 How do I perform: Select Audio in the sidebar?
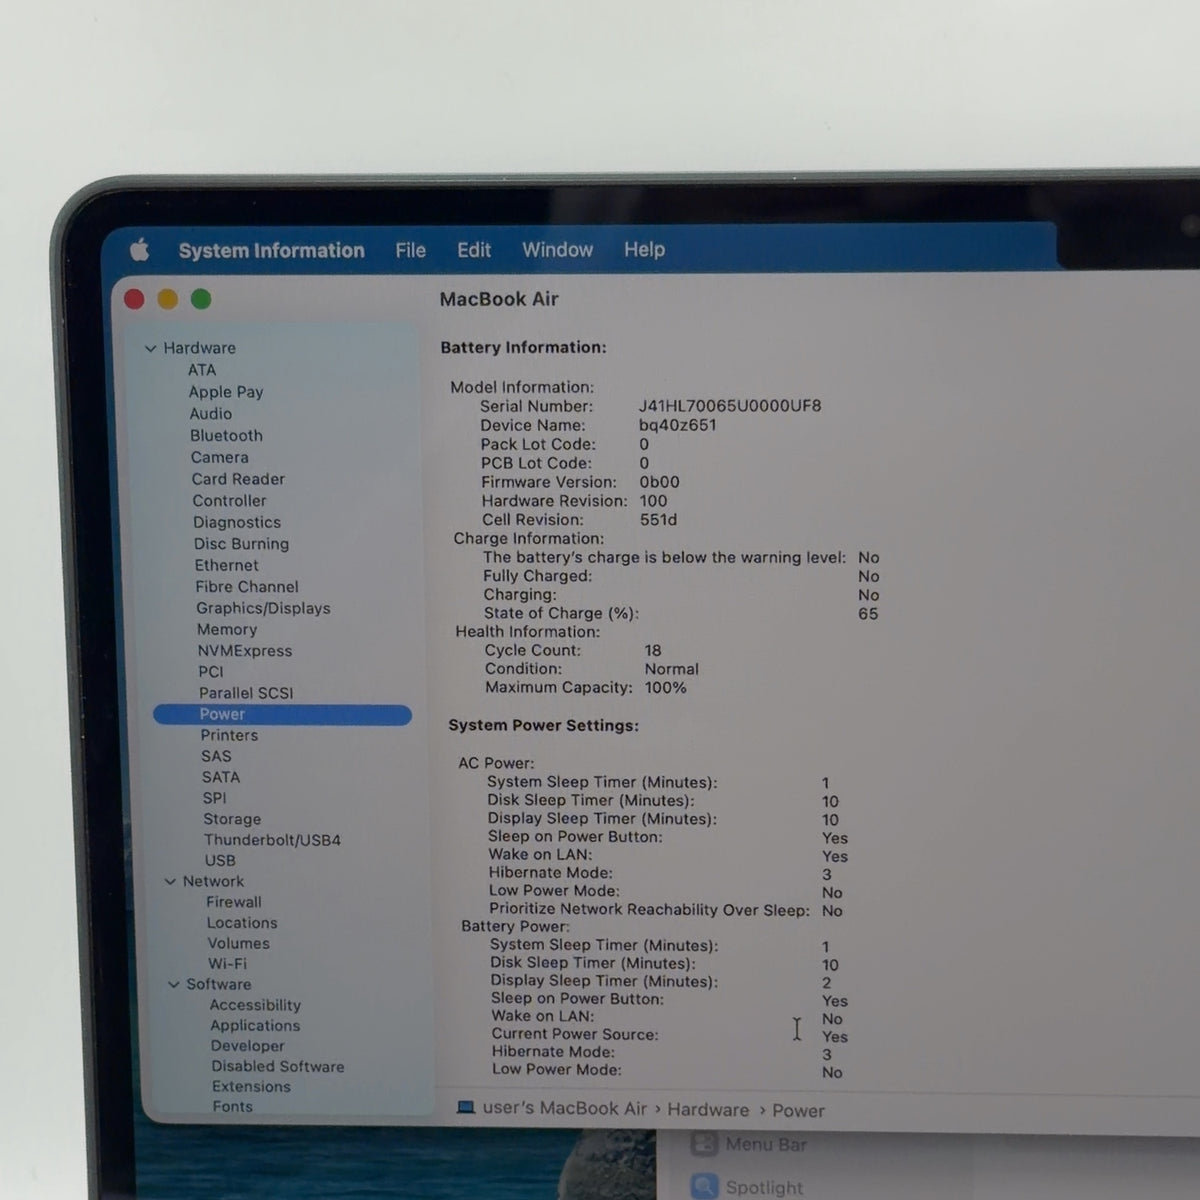pos(211,413)
